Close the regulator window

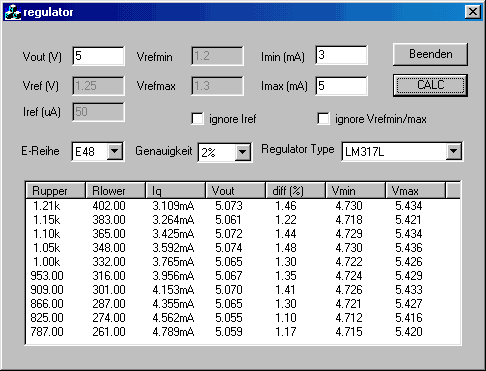473,12
